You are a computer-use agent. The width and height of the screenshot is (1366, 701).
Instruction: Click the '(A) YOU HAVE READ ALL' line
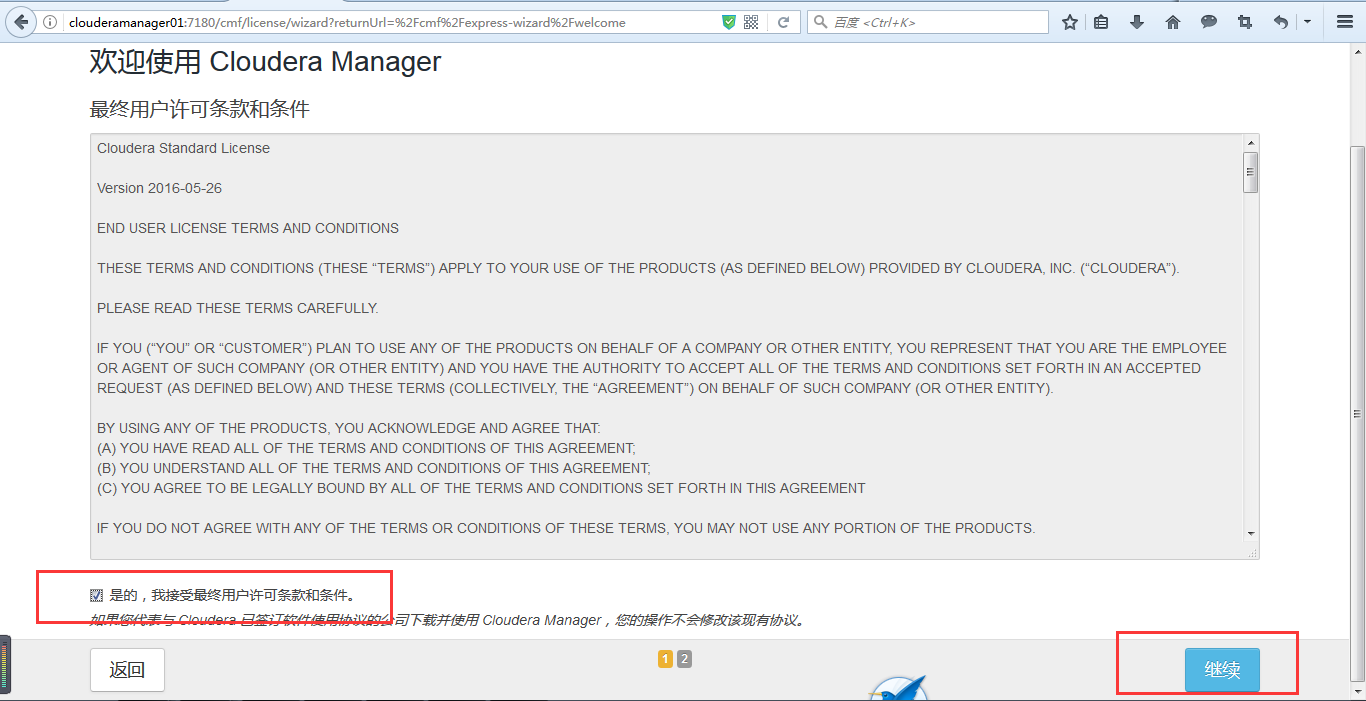366,448
